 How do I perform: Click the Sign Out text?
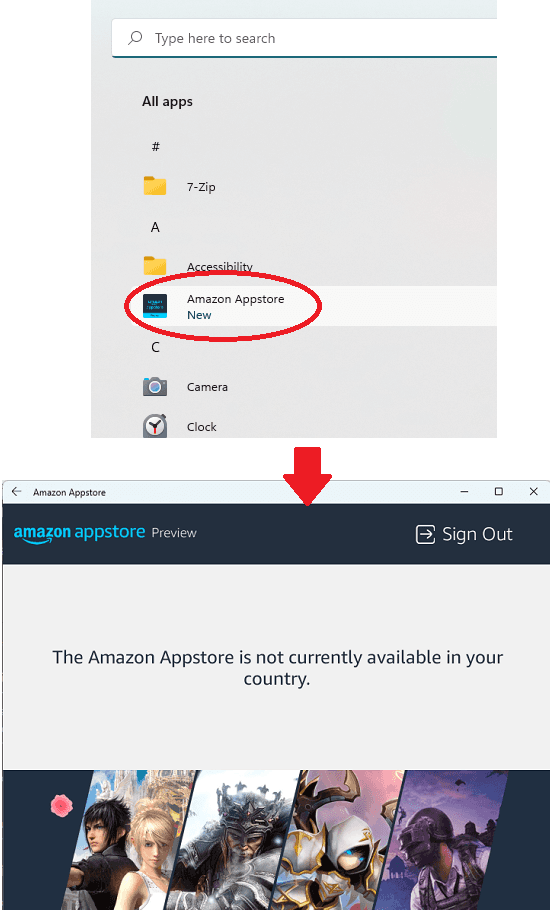pyautogui.click(x=477, y=535)
